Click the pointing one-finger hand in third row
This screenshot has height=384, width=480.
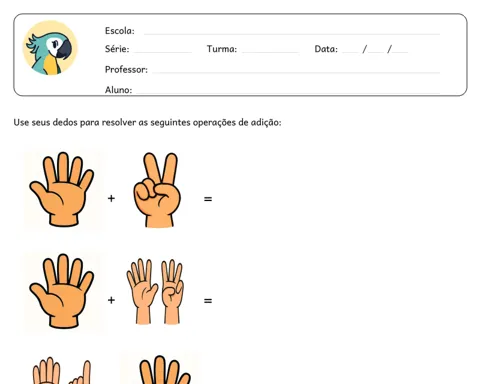pos(81,372)
